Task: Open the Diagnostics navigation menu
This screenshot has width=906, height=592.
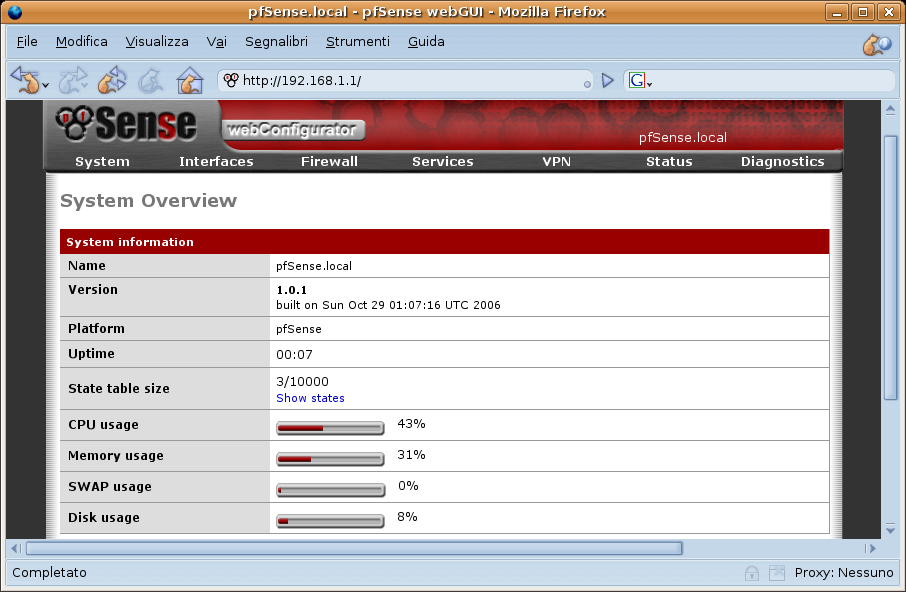Action: click(782, 161)
